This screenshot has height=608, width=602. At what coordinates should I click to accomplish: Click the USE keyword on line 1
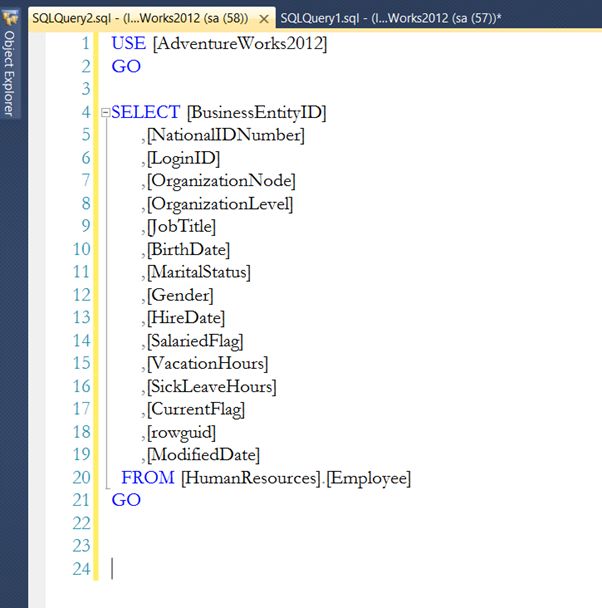129,43
